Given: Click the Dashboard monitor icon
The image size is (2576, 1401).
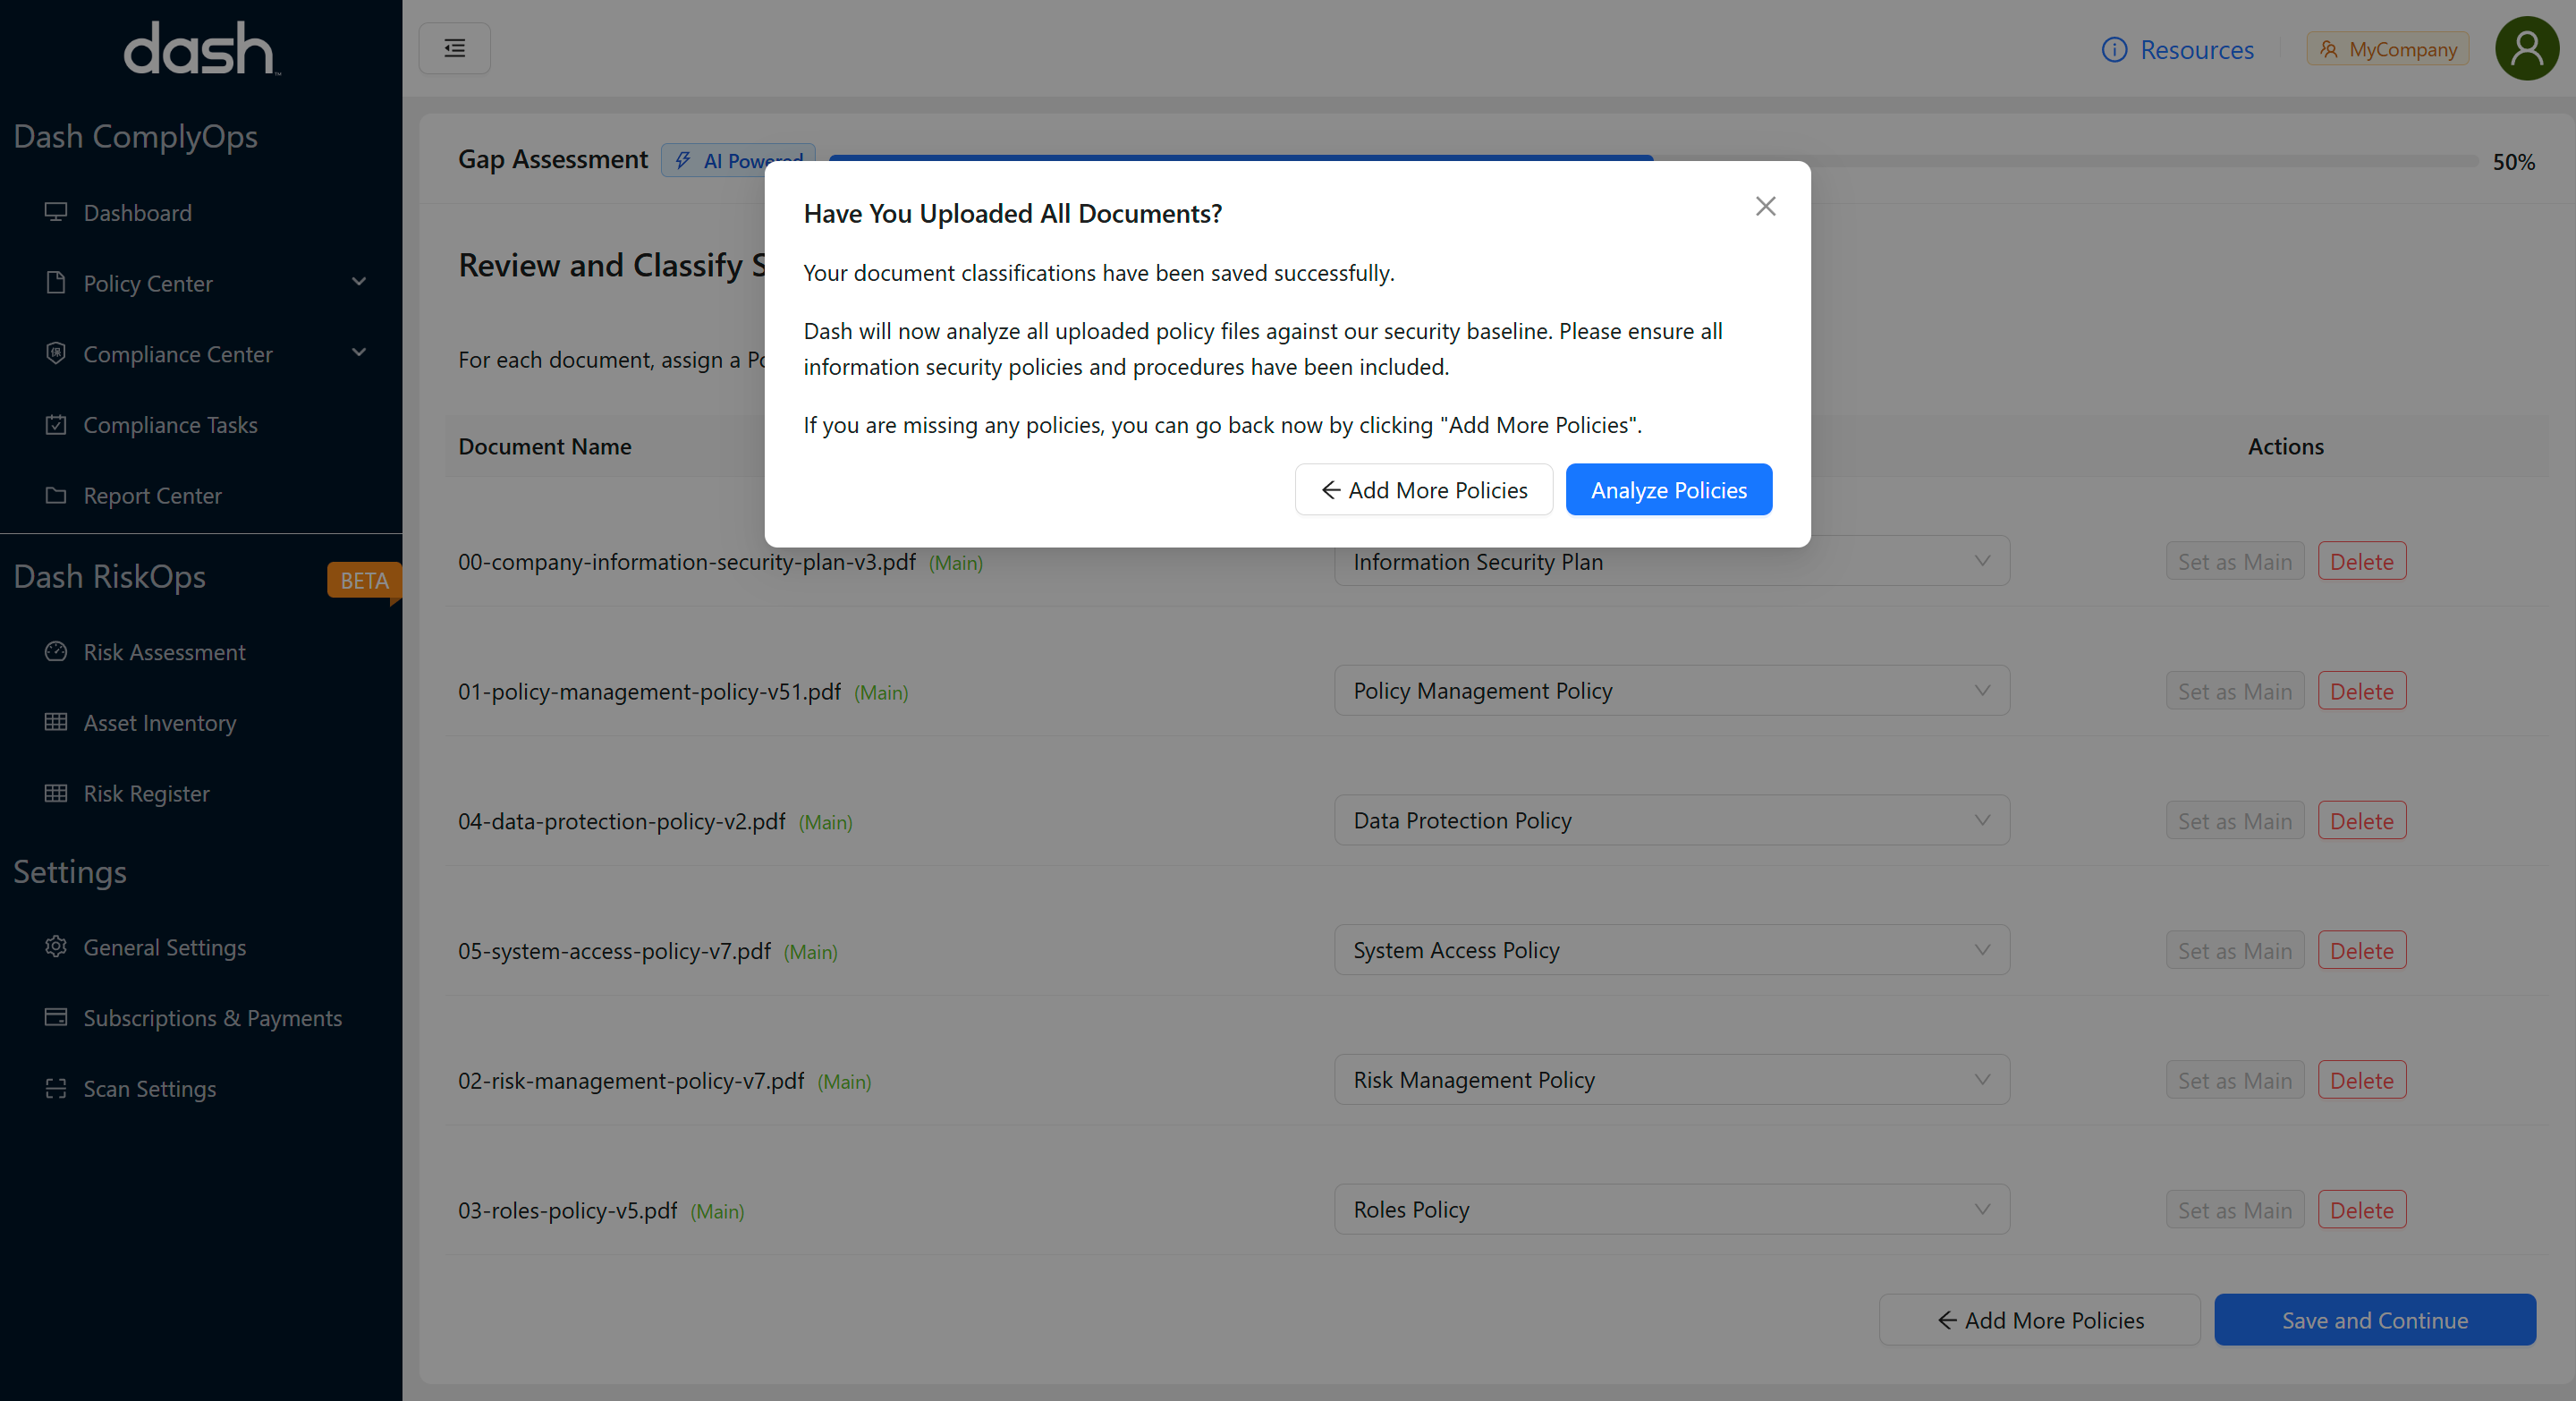Looking at the screenshot, I should (x=56, y=212).
